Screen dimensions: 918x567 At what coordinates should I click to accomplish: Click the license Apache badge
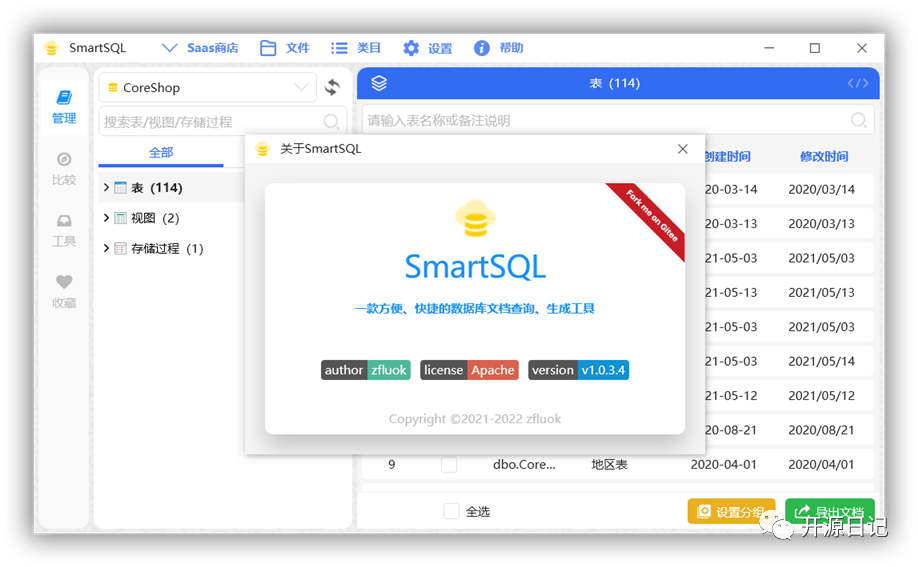coord(470,370)
